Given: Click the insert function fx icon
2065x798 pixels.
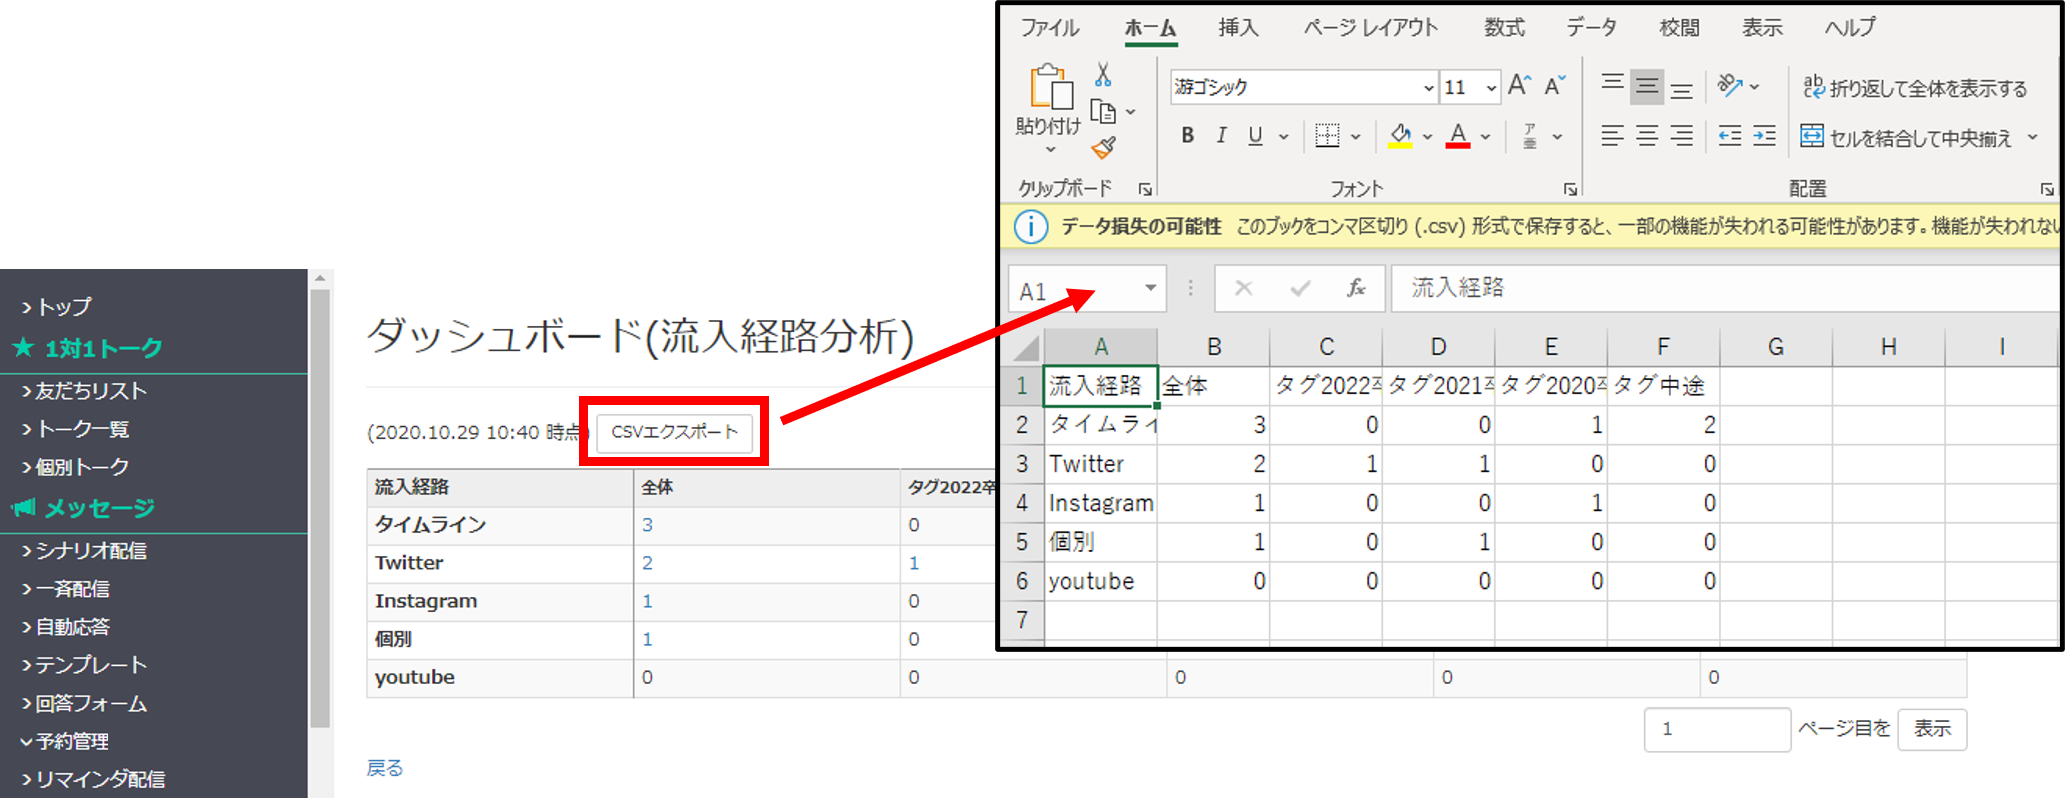Looking at the screenshot, I should tap(1355, 289).
